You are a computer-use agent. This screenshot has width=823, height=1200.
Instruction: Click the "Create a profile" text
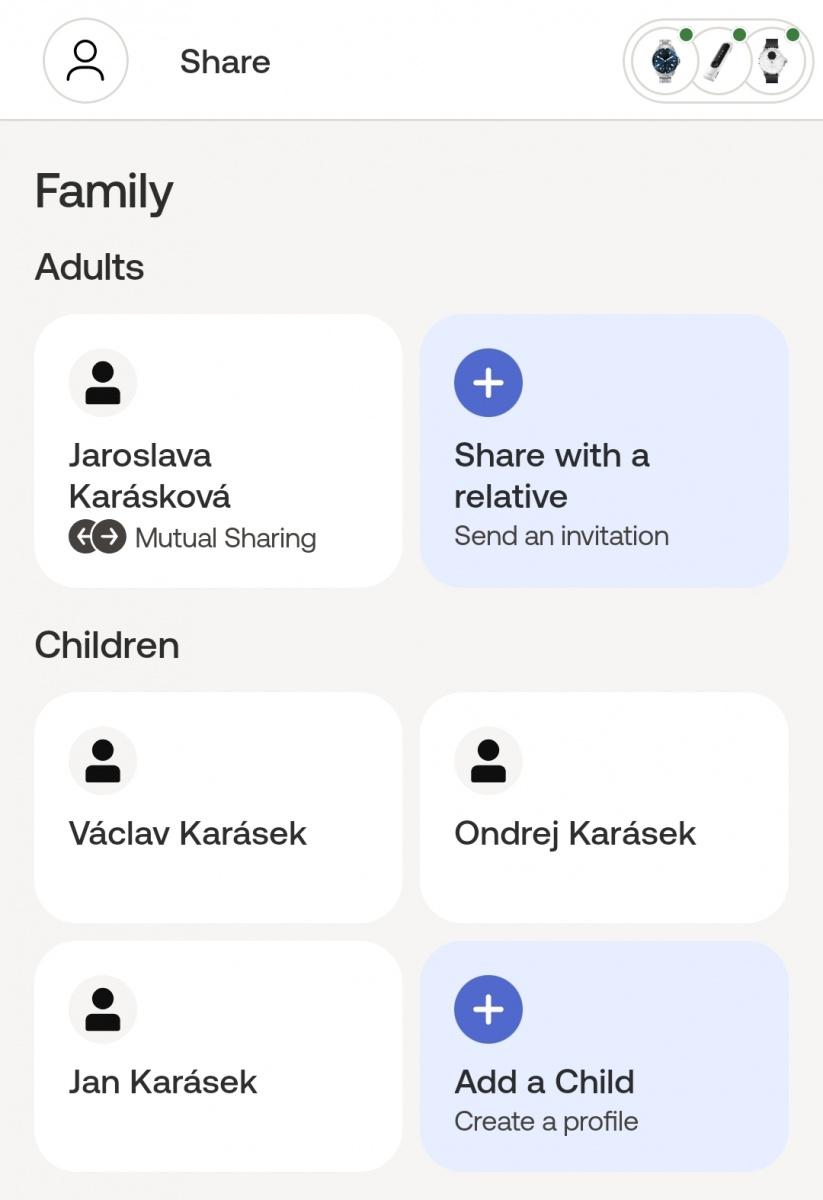click(546, 1121)
